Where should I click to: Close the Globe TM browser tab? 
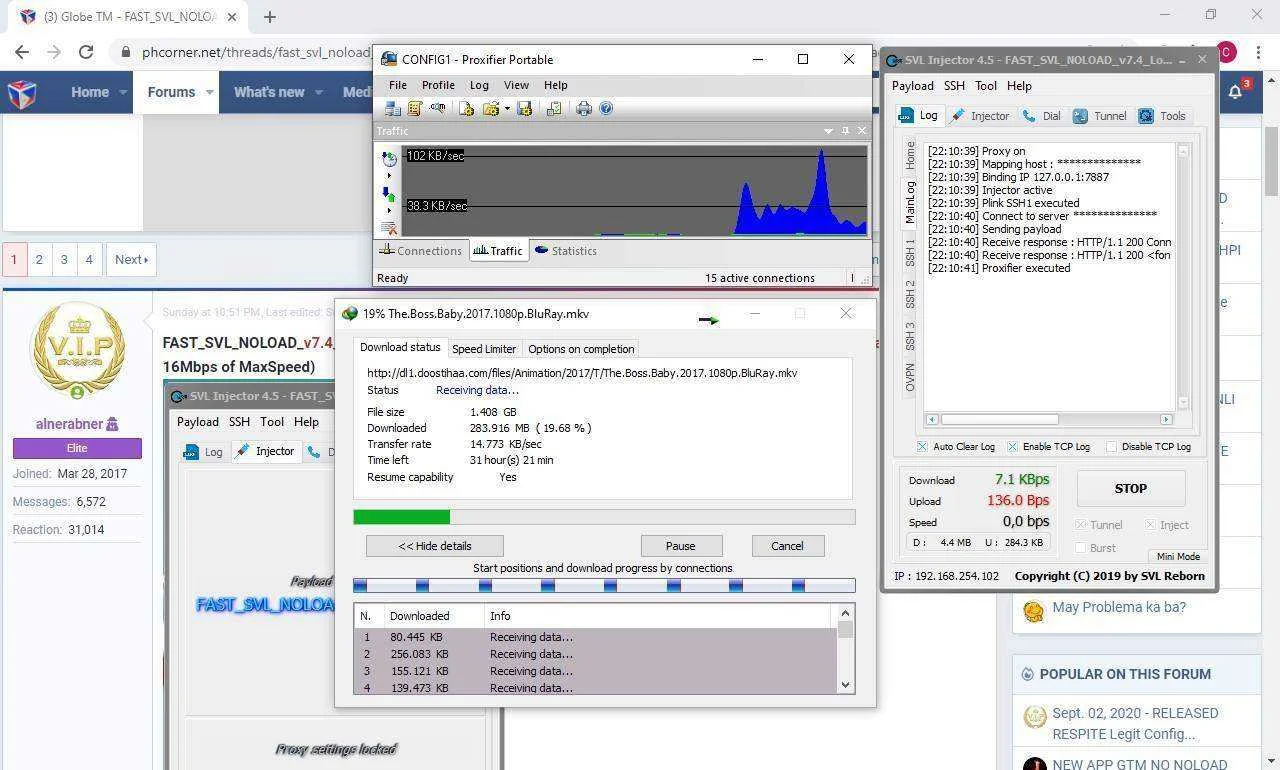[x=231, y=17]
